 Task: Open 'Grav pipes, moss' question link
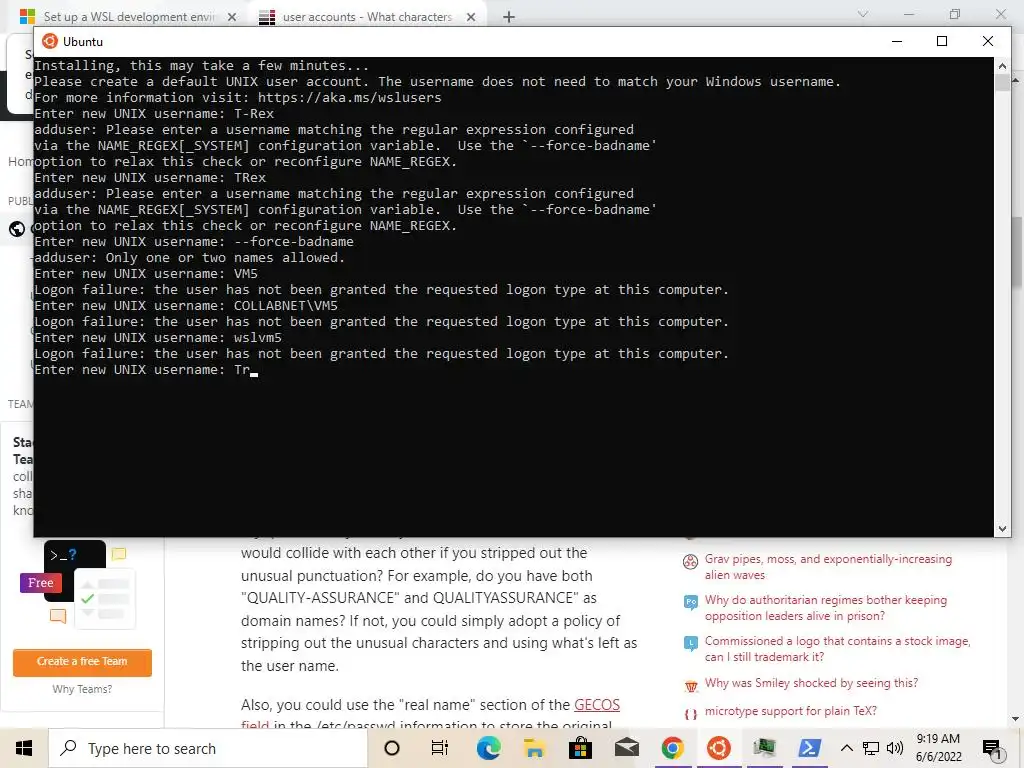828,567
